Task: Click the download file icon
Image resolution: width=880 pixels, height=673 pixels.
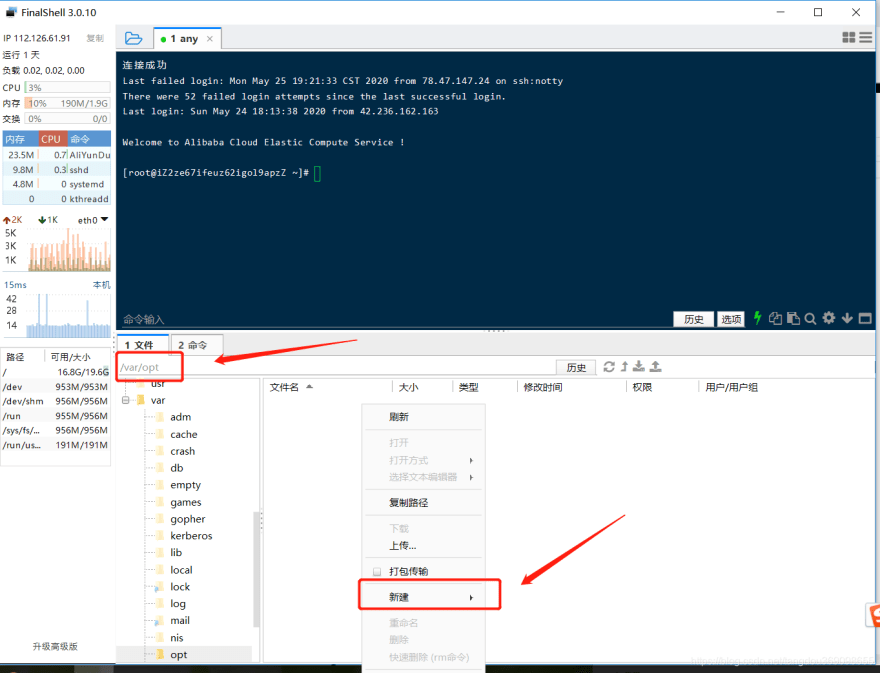Action: (639, 367)
